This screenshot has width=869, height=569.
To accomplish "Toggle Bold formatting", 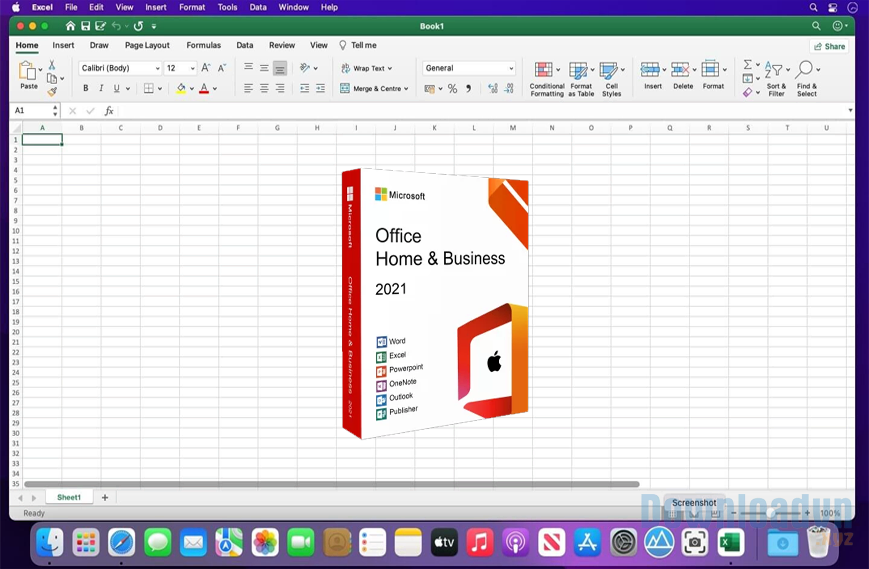I will point(85,88).
